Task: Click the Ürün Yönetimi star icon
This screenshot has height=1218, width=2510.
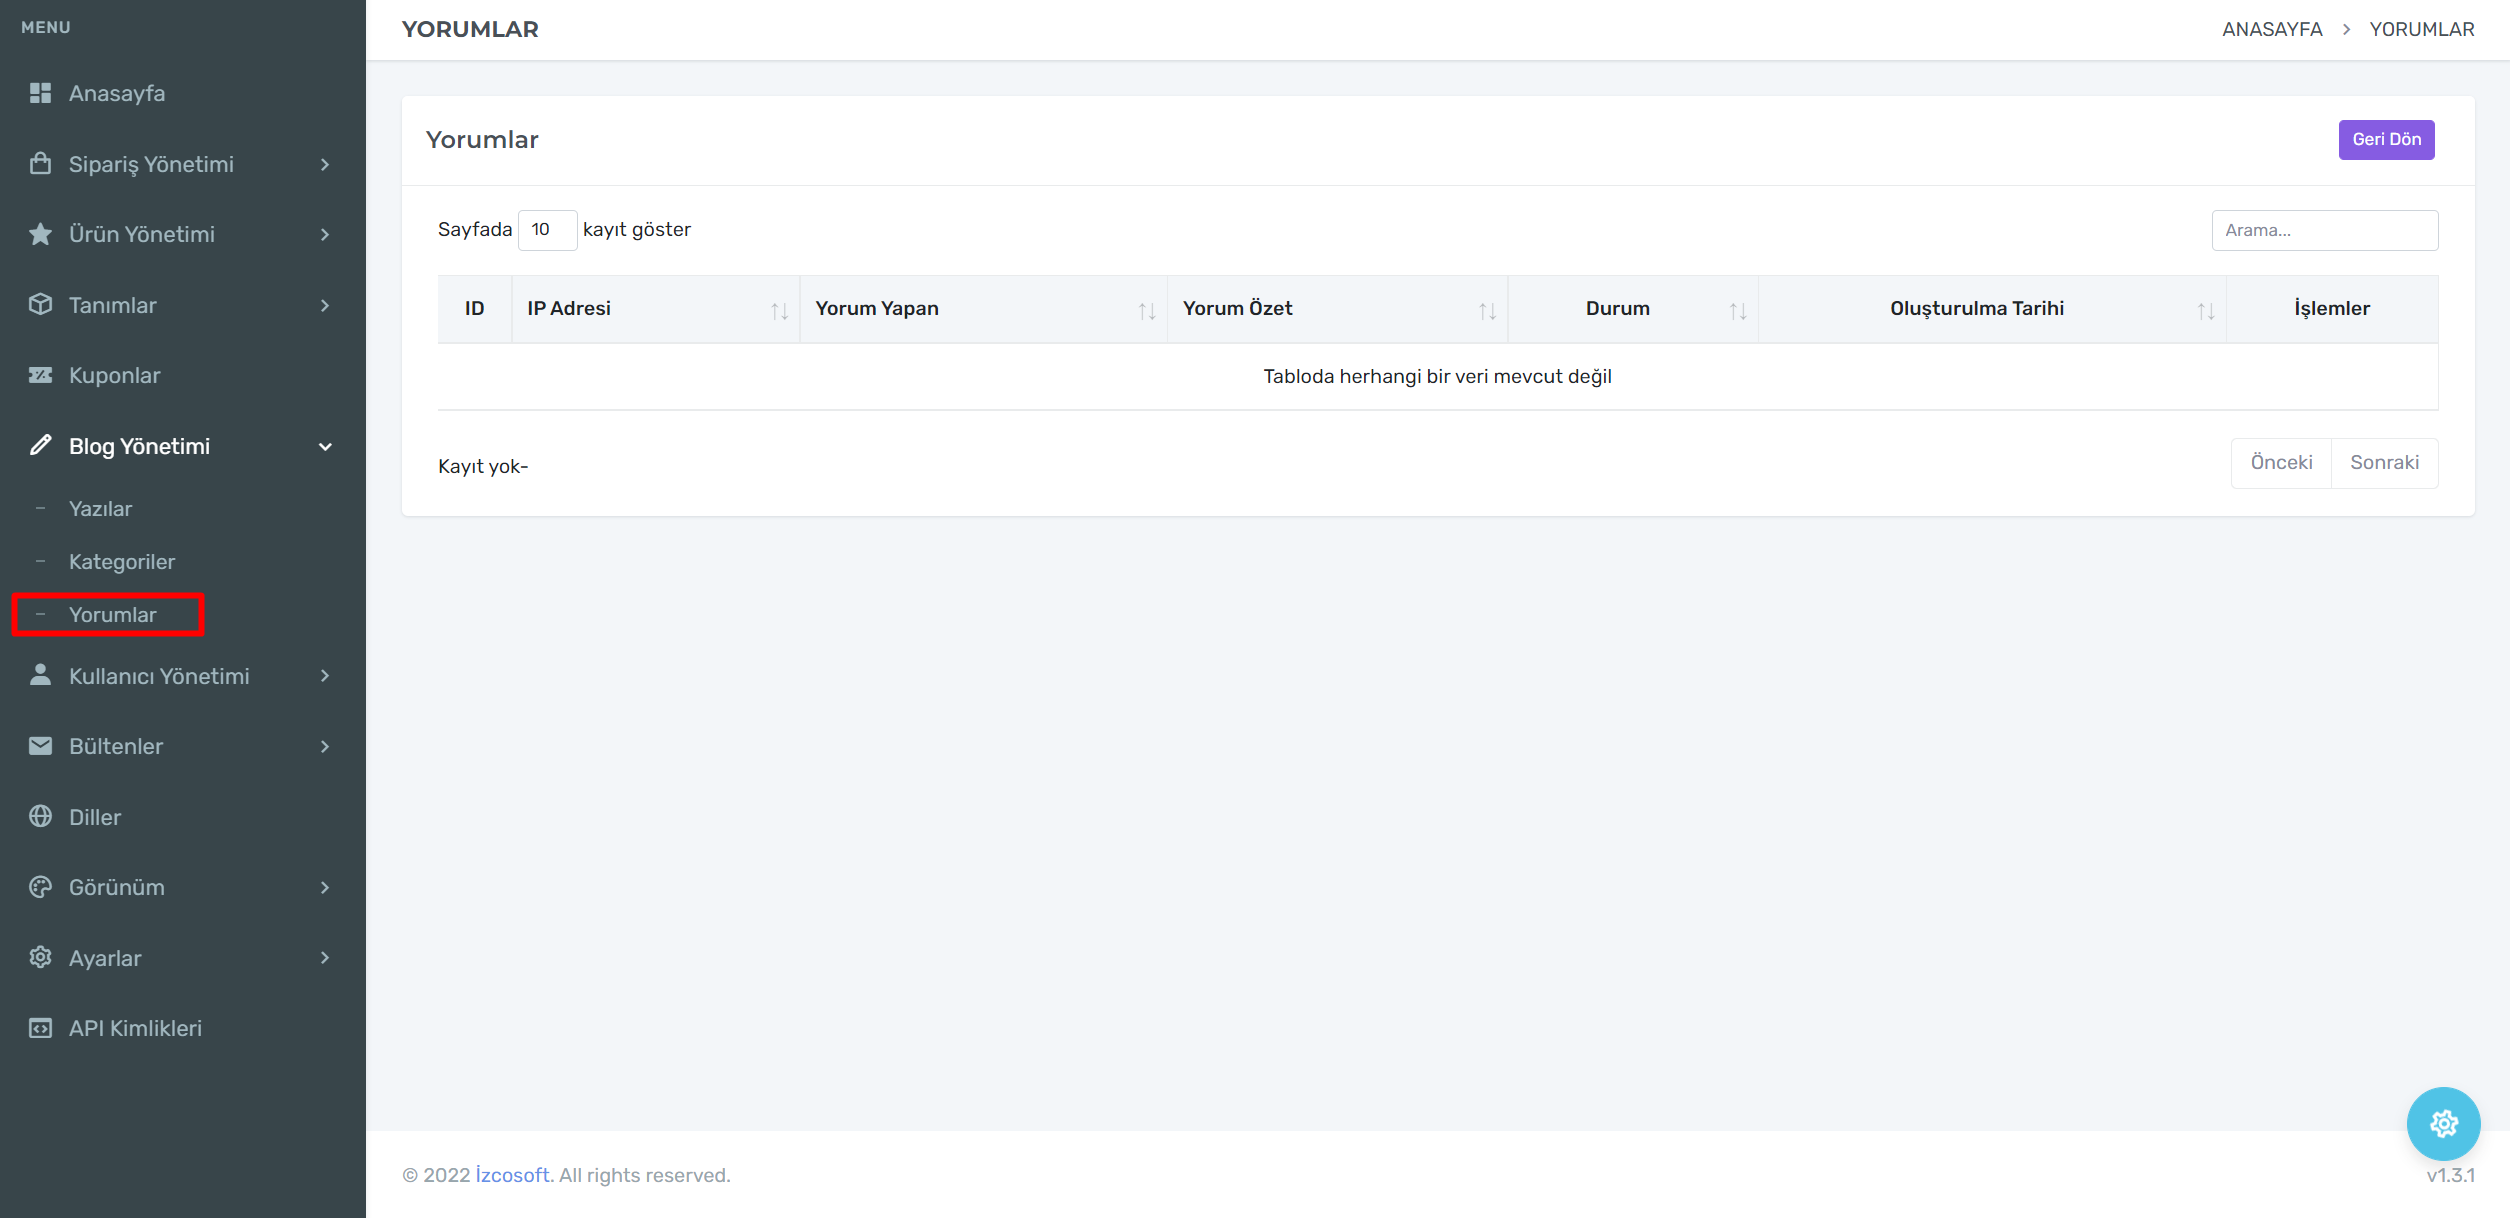Action: click(40, 234)
